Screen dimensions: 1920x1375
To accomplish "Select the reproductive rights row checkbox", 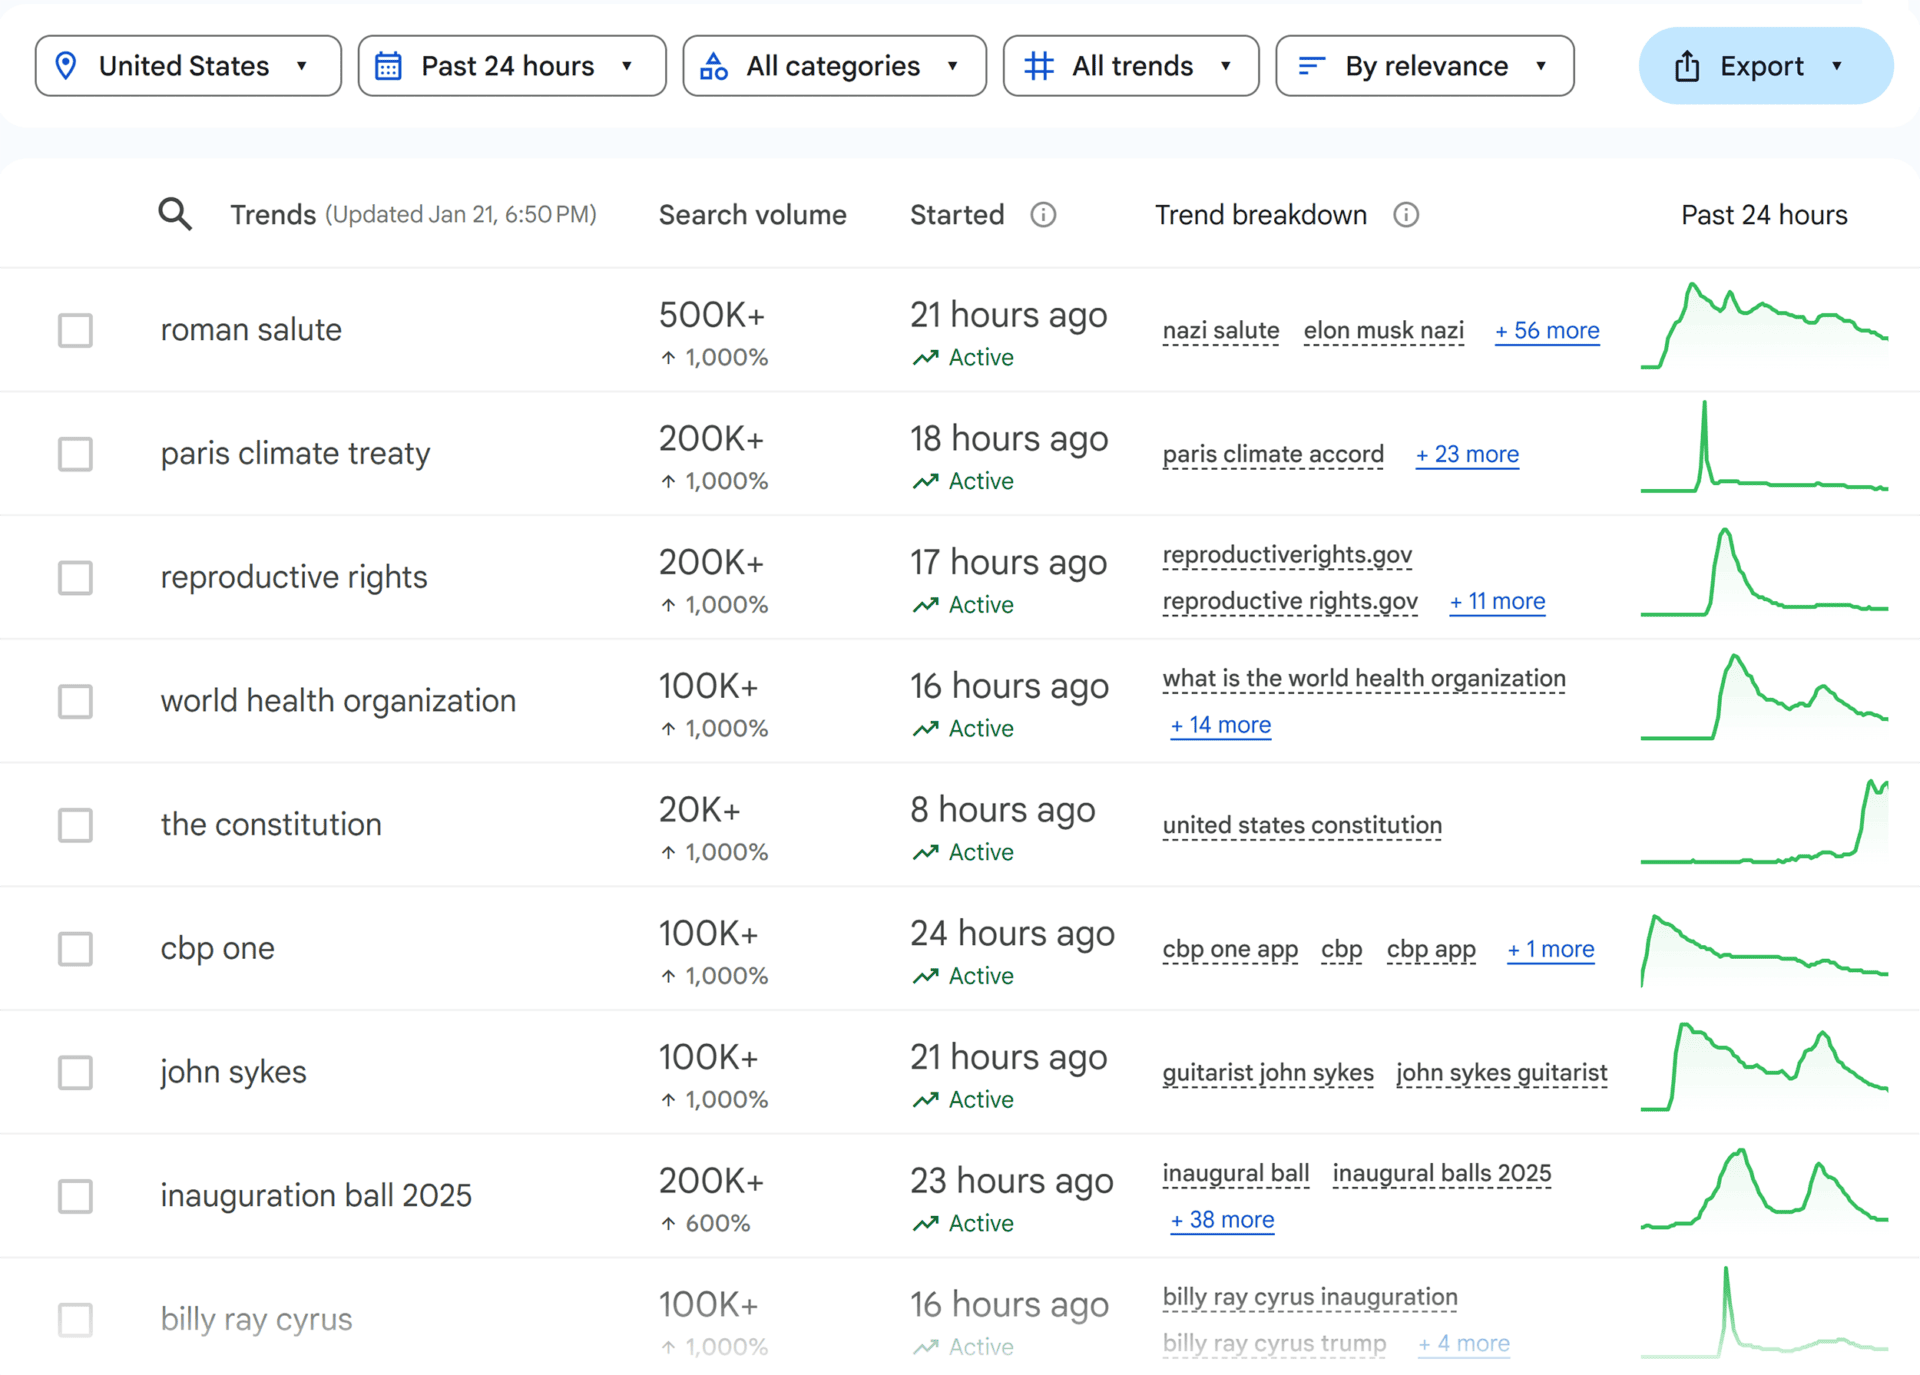I will tap(75, 577).
